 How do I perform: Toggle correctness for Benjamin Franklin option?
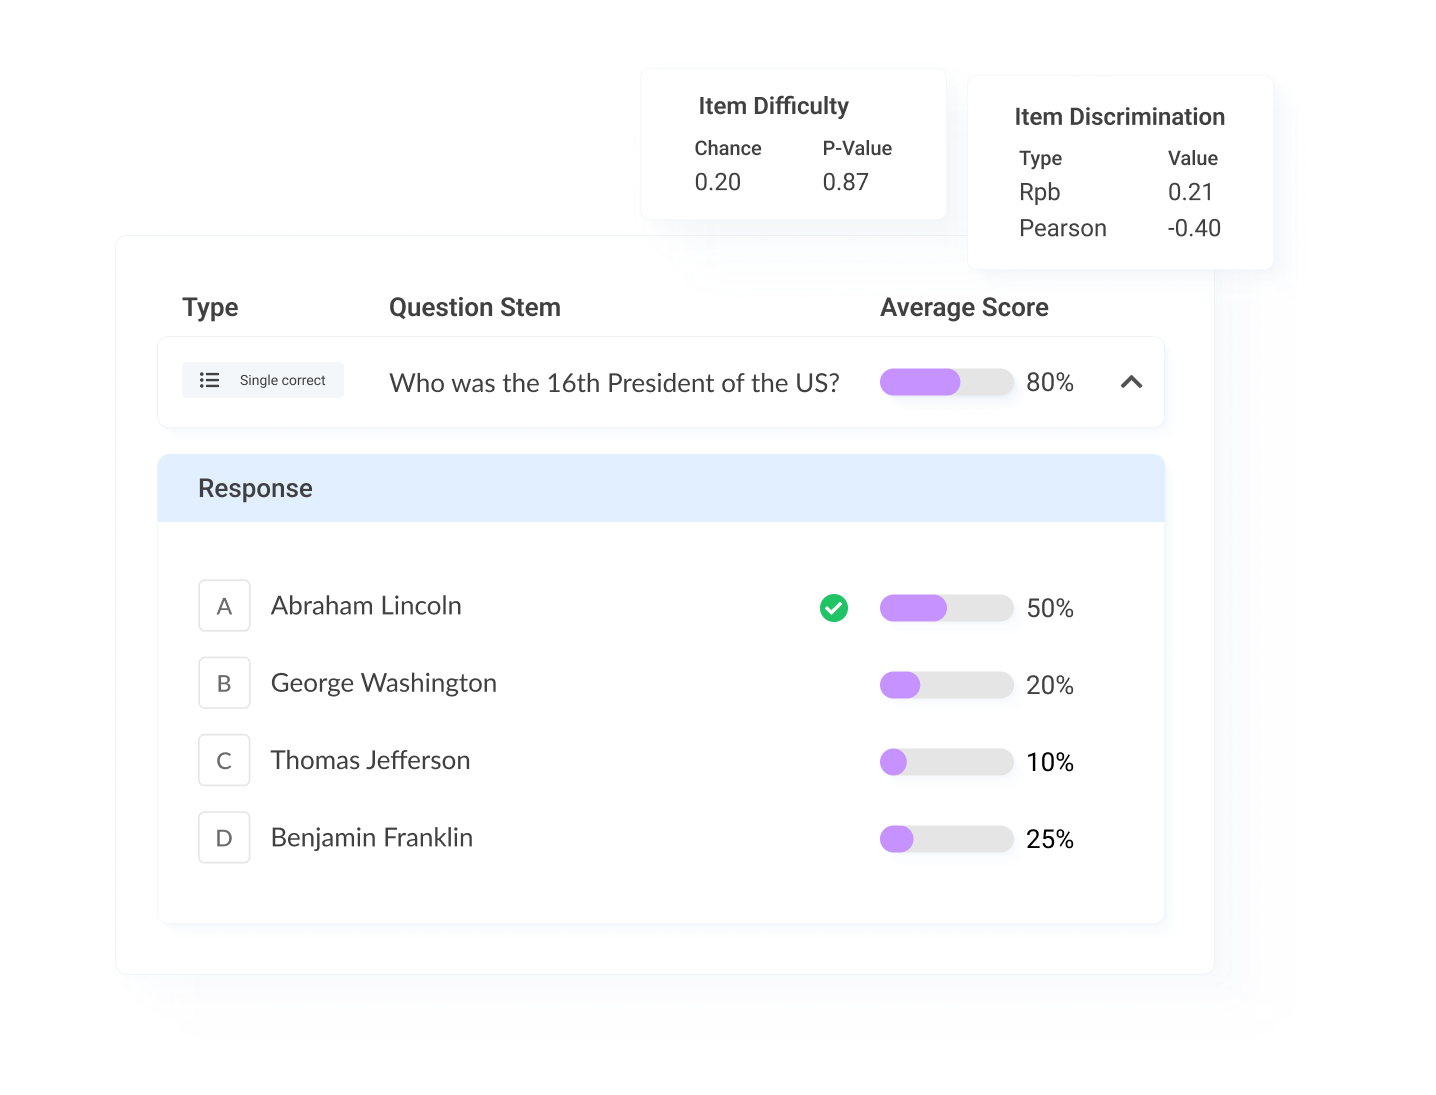tap(834, 838)
